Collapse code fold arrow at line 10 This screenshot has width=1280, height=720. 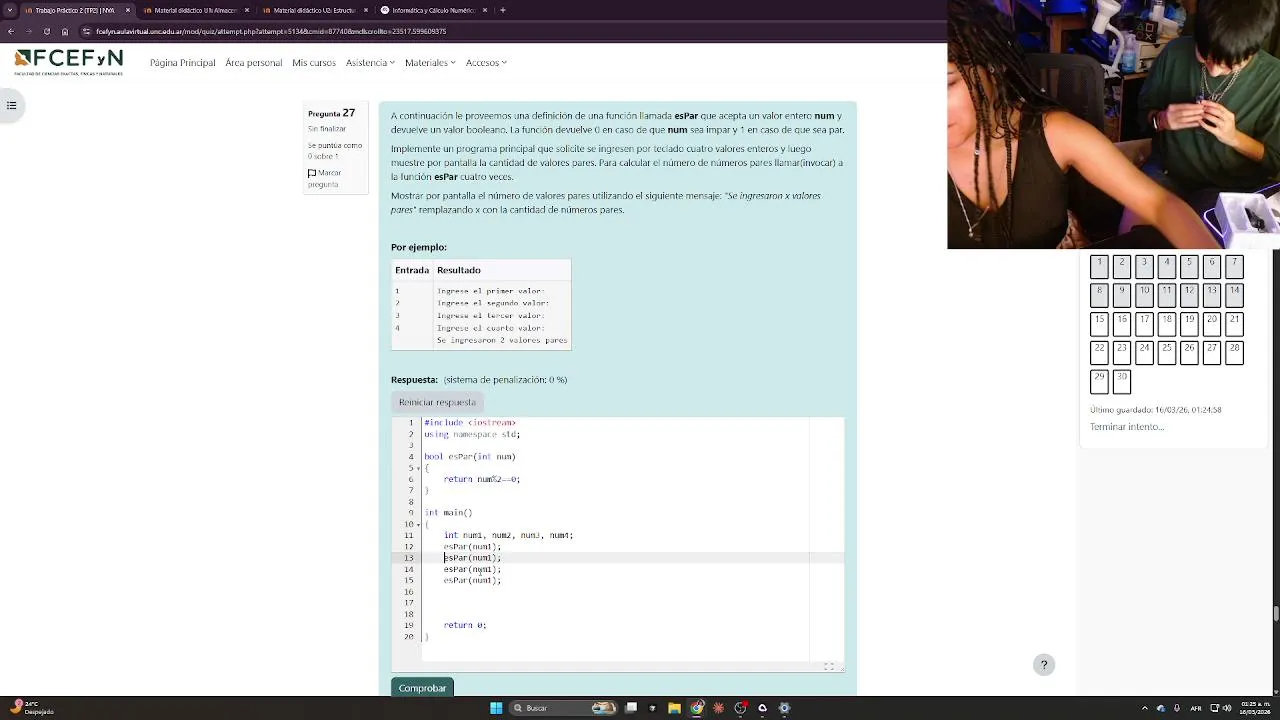(x=418, y=524)
